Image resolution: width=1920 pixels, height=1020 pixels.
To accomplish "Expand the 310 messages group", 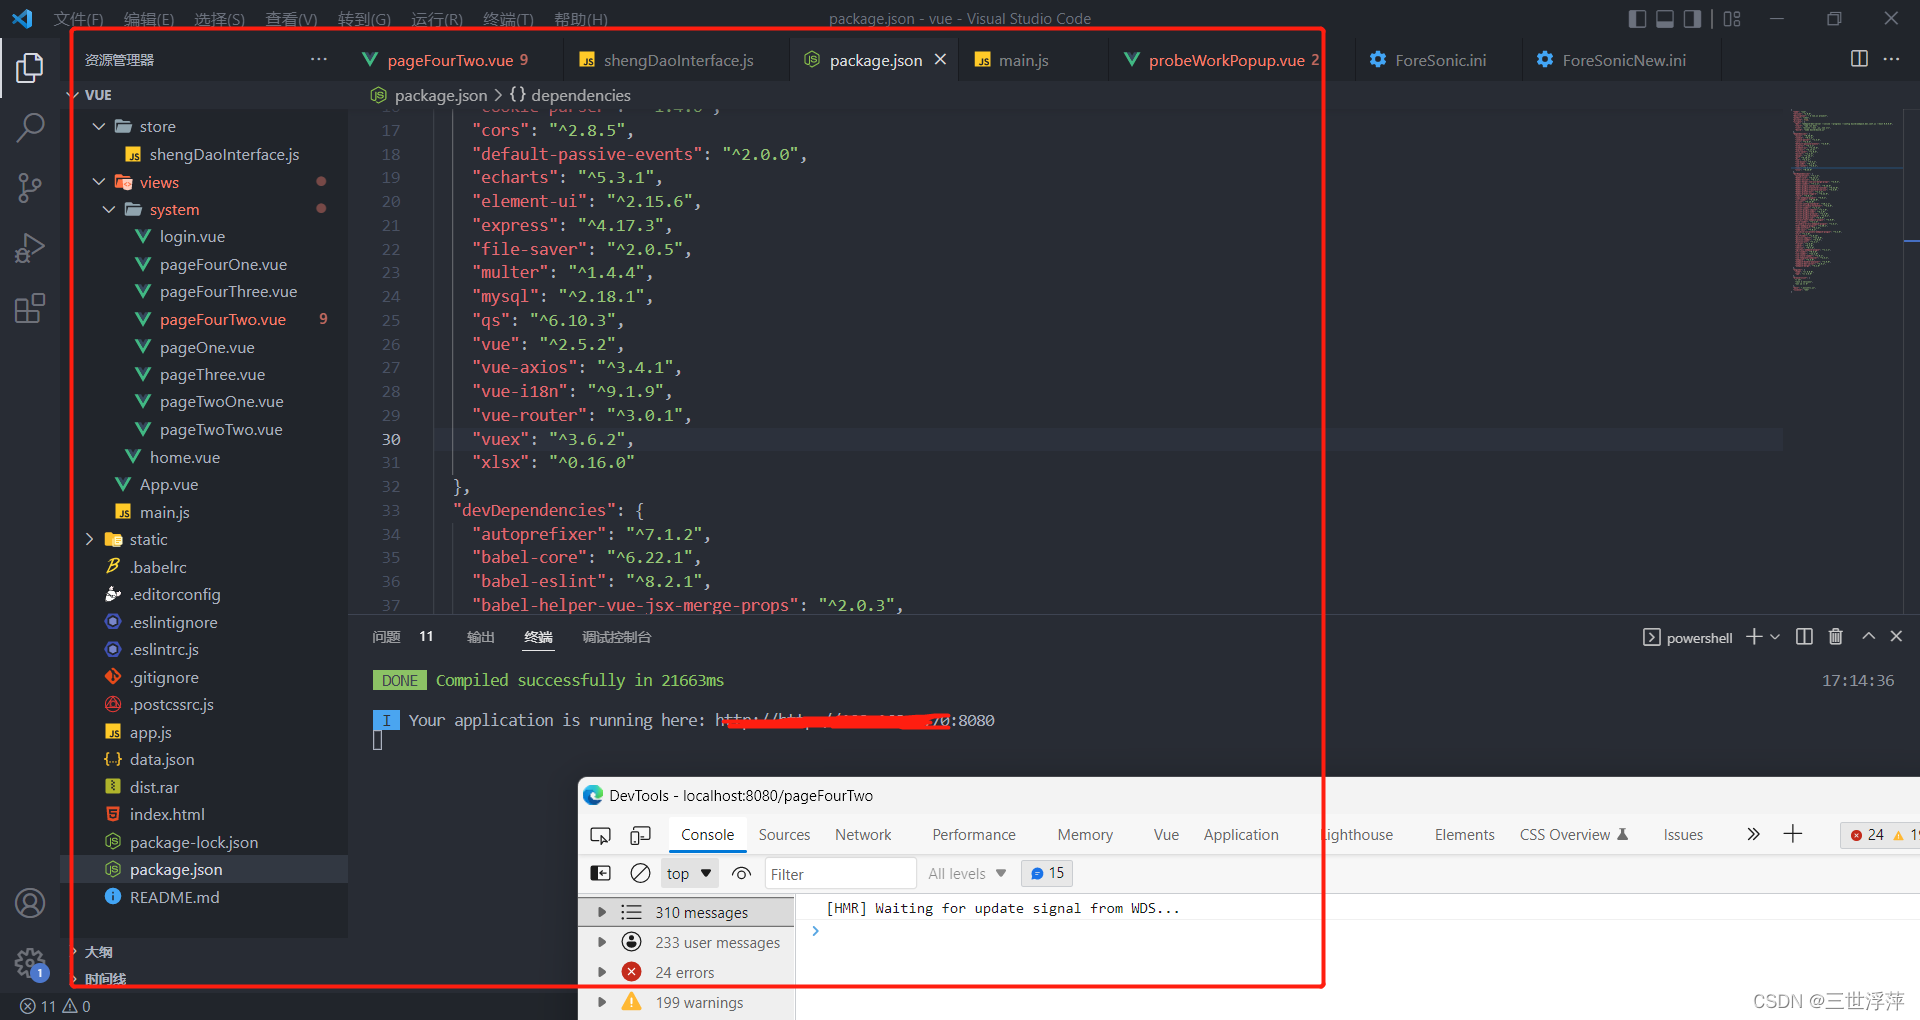I will pyautogui.click(x=602, y=912).
